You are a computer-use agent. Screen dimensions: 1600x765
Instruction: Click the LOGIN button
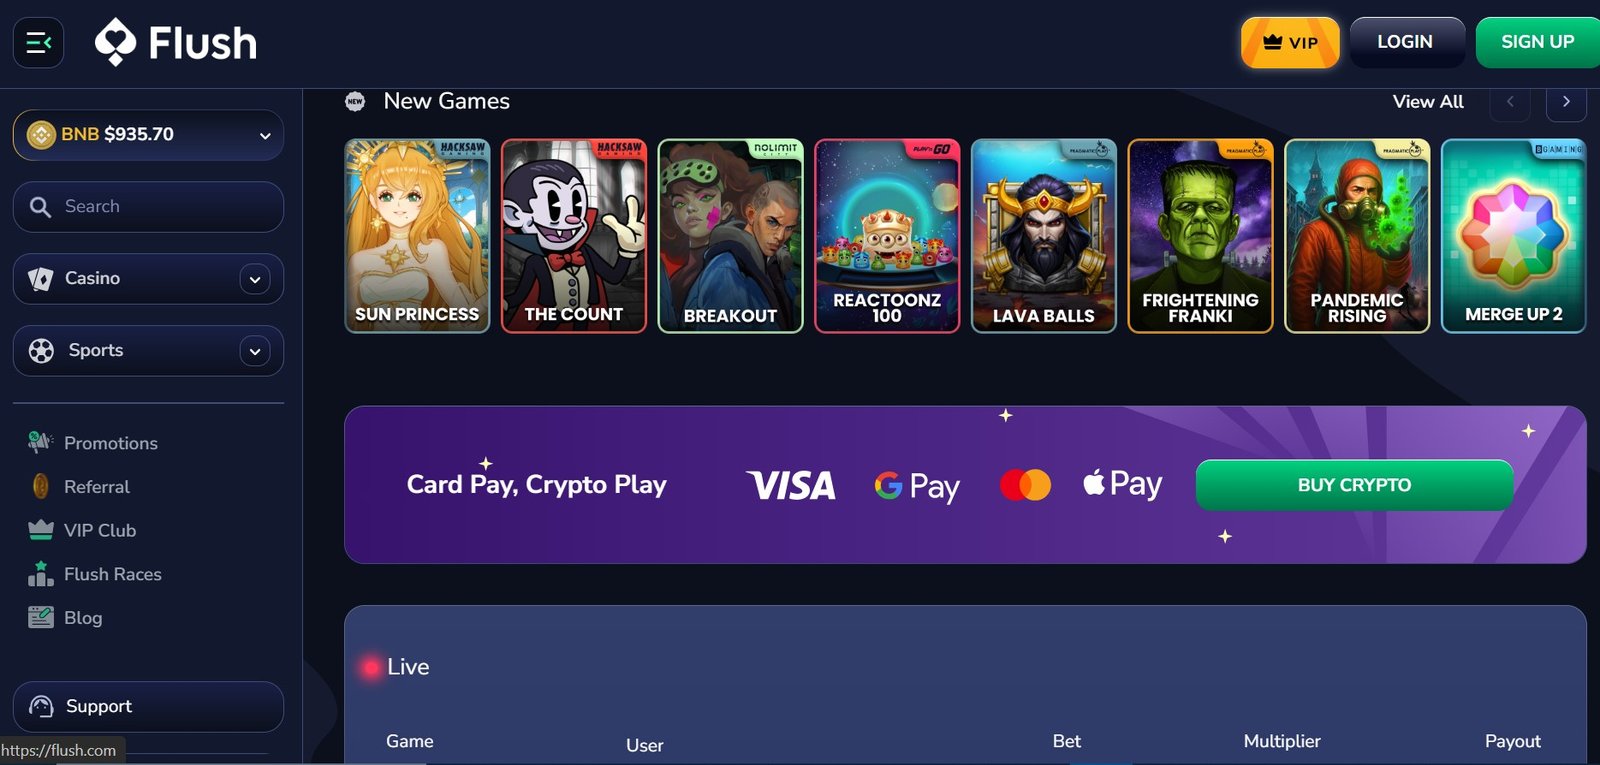tap(1406, 42)
